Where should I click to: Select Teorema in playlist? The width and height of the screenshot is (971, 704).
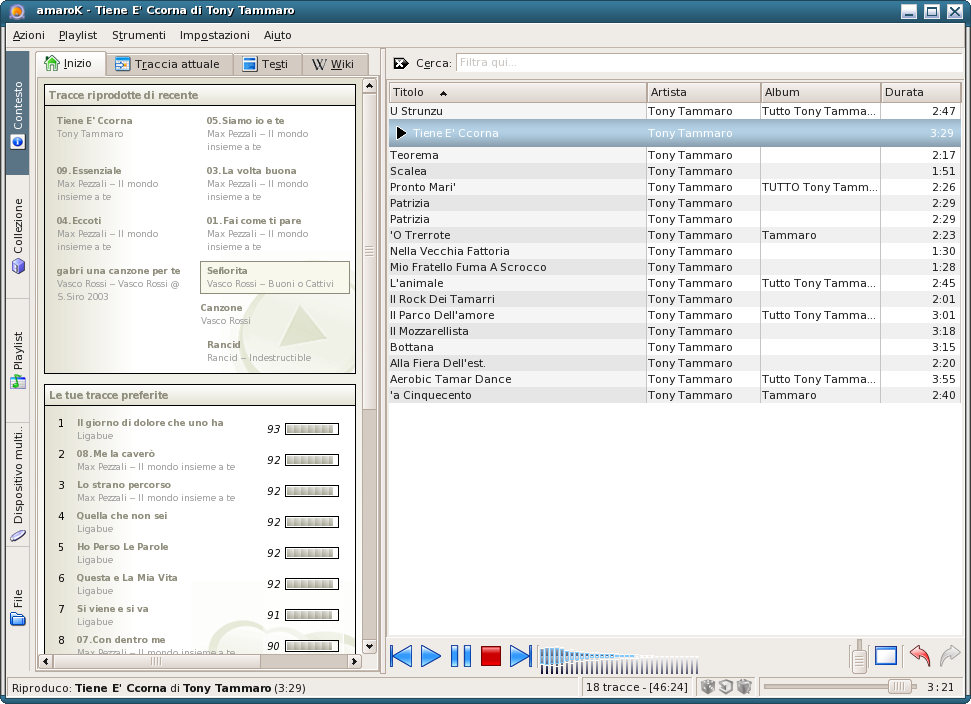[675, 155]
